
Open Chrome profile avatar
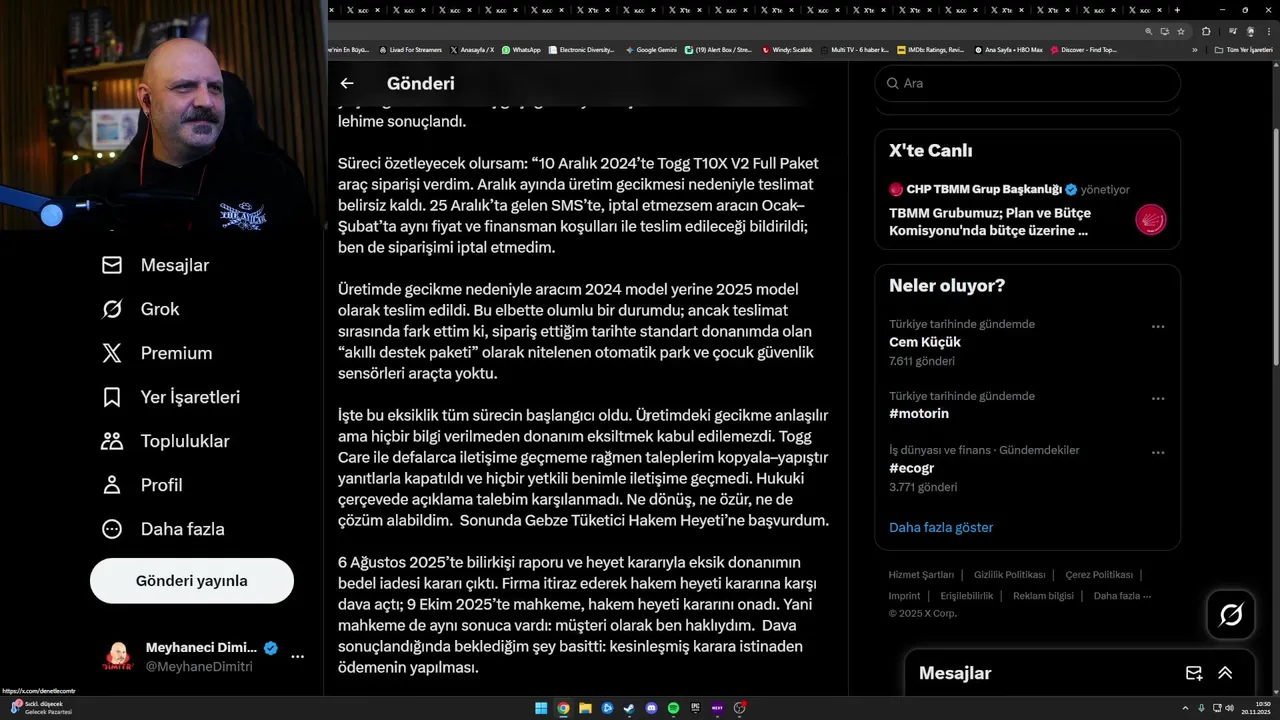1249,31
